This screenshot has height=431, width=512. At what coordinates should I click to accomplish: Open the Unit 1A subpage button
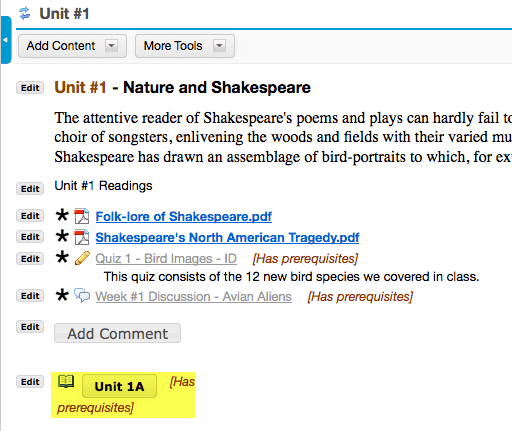click(x=119, y=386)
